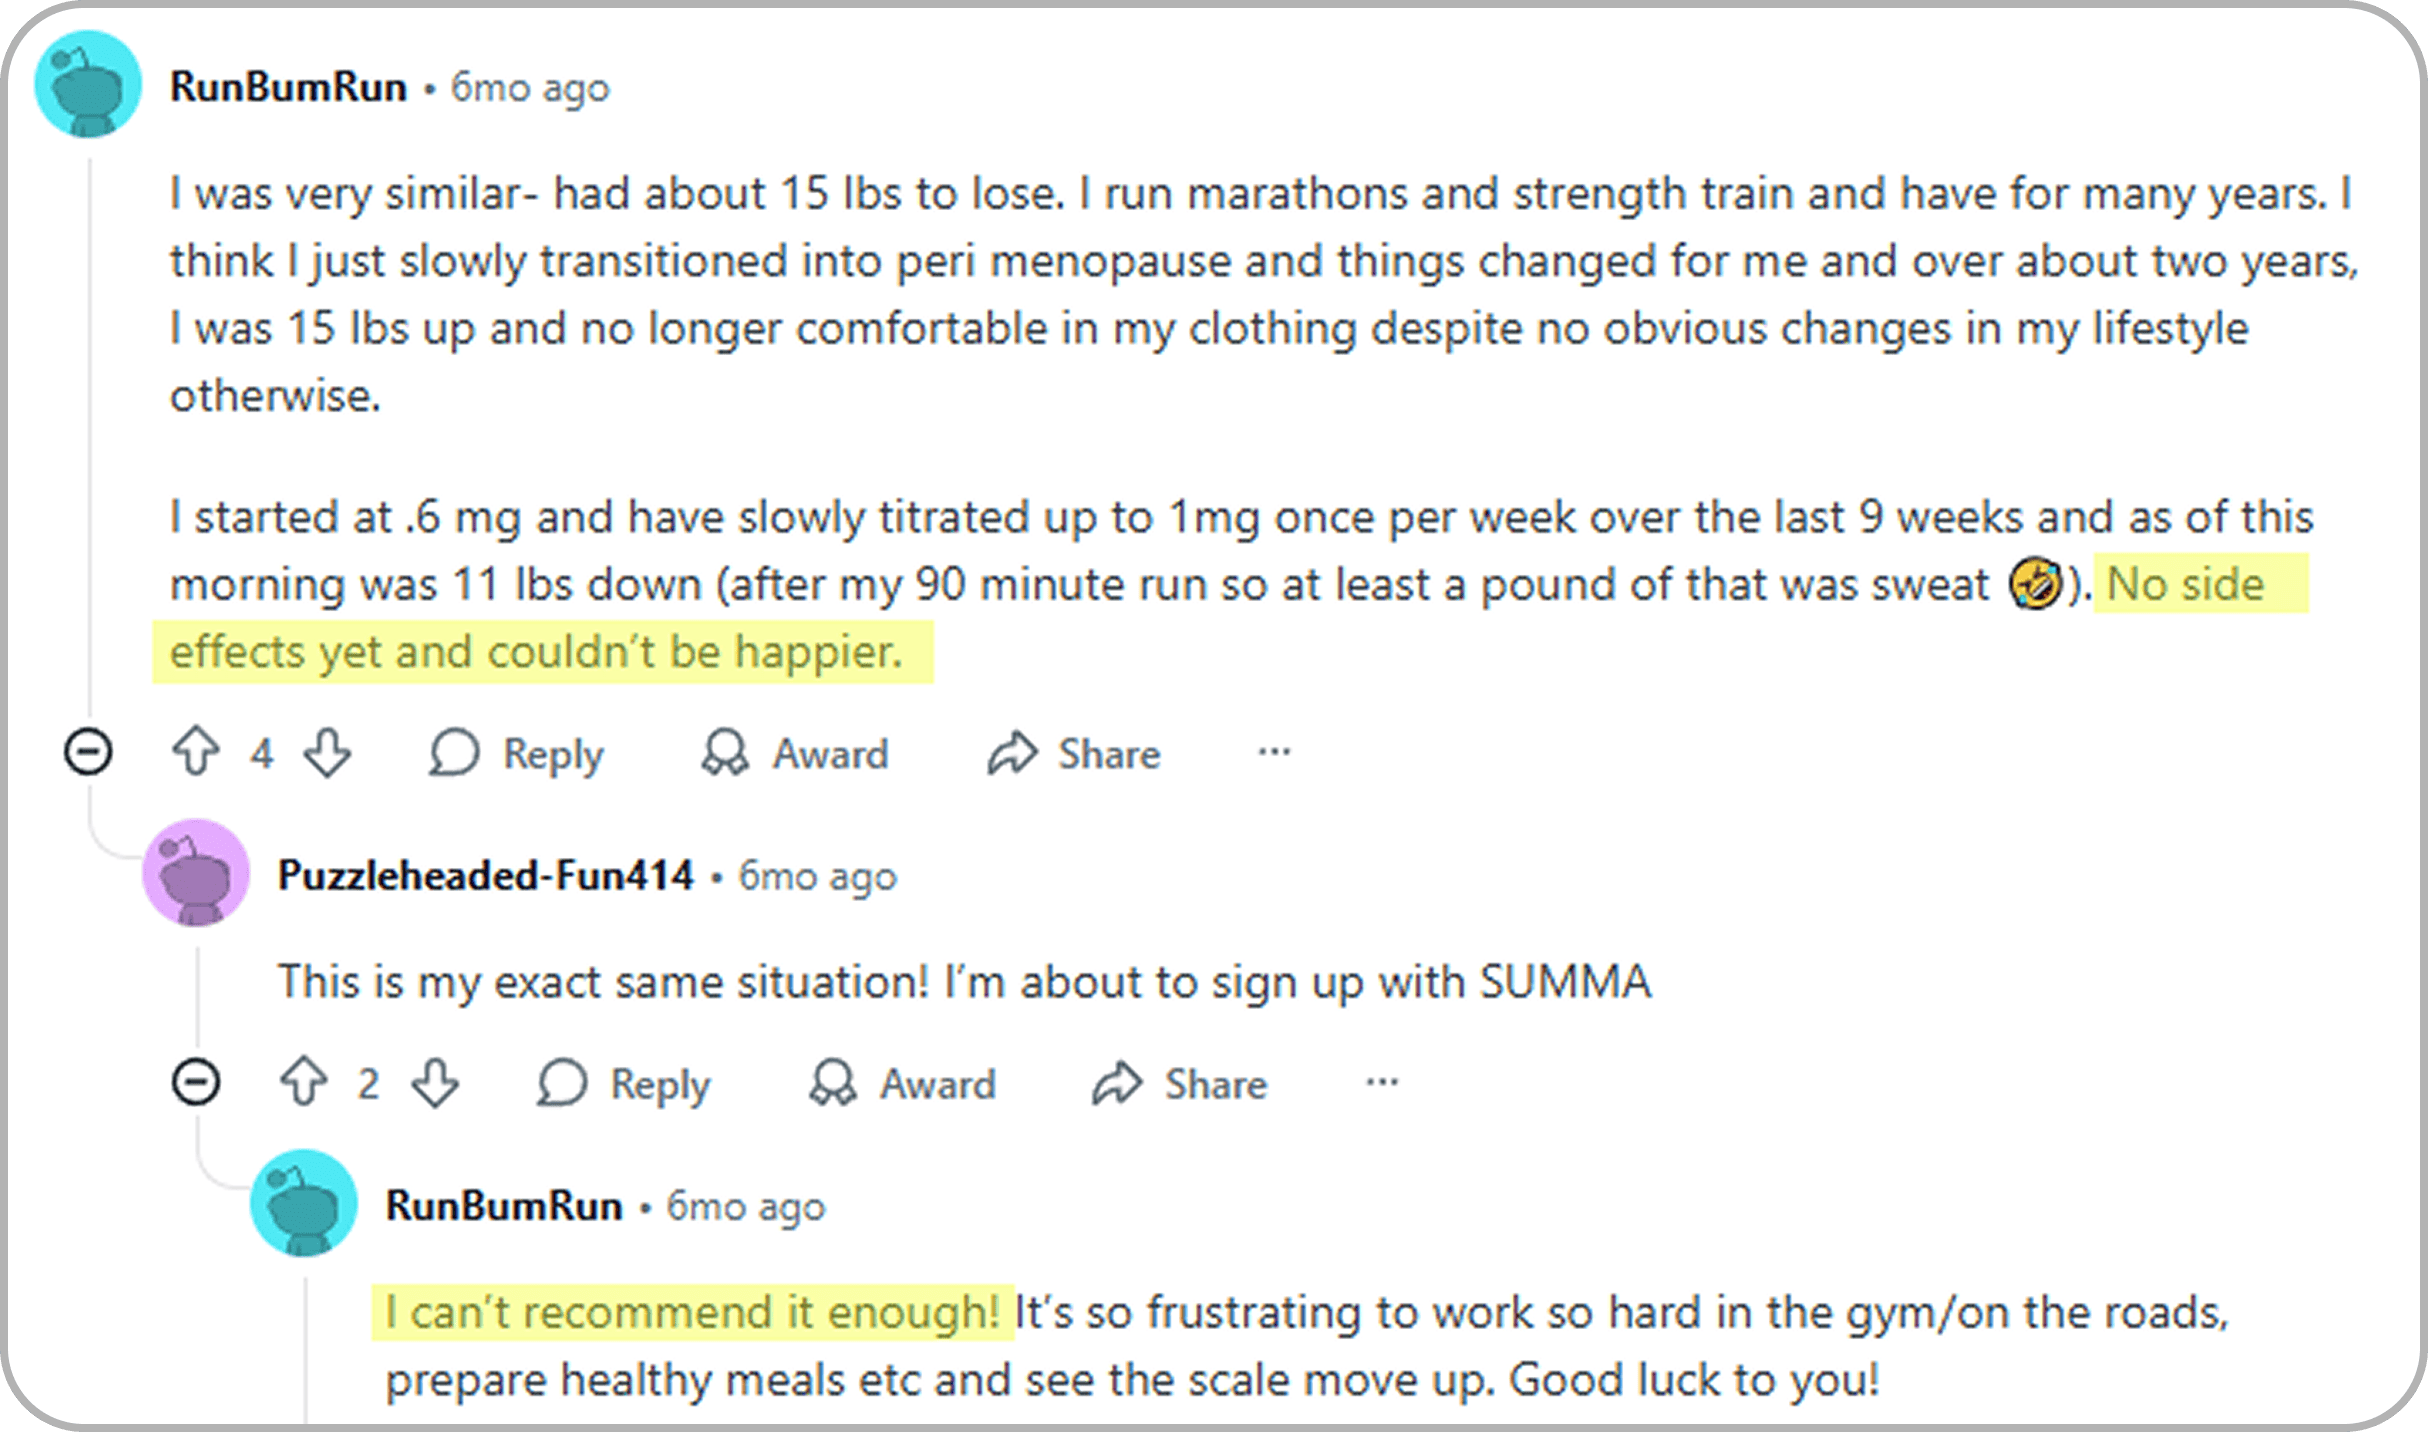
Task: Open the overflow menu on RunBumRun's comment
Action: (1271, 753)
